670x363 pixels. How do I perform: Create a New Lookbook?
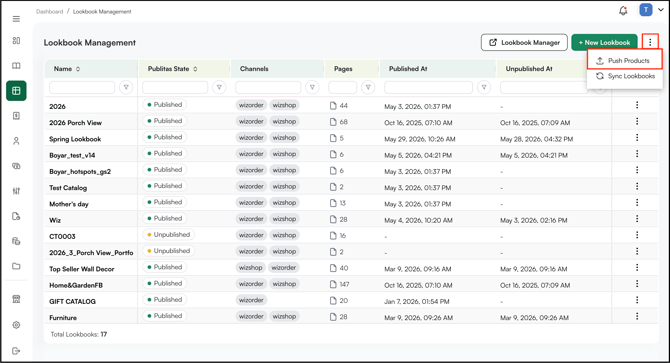(x=604, y=43)
